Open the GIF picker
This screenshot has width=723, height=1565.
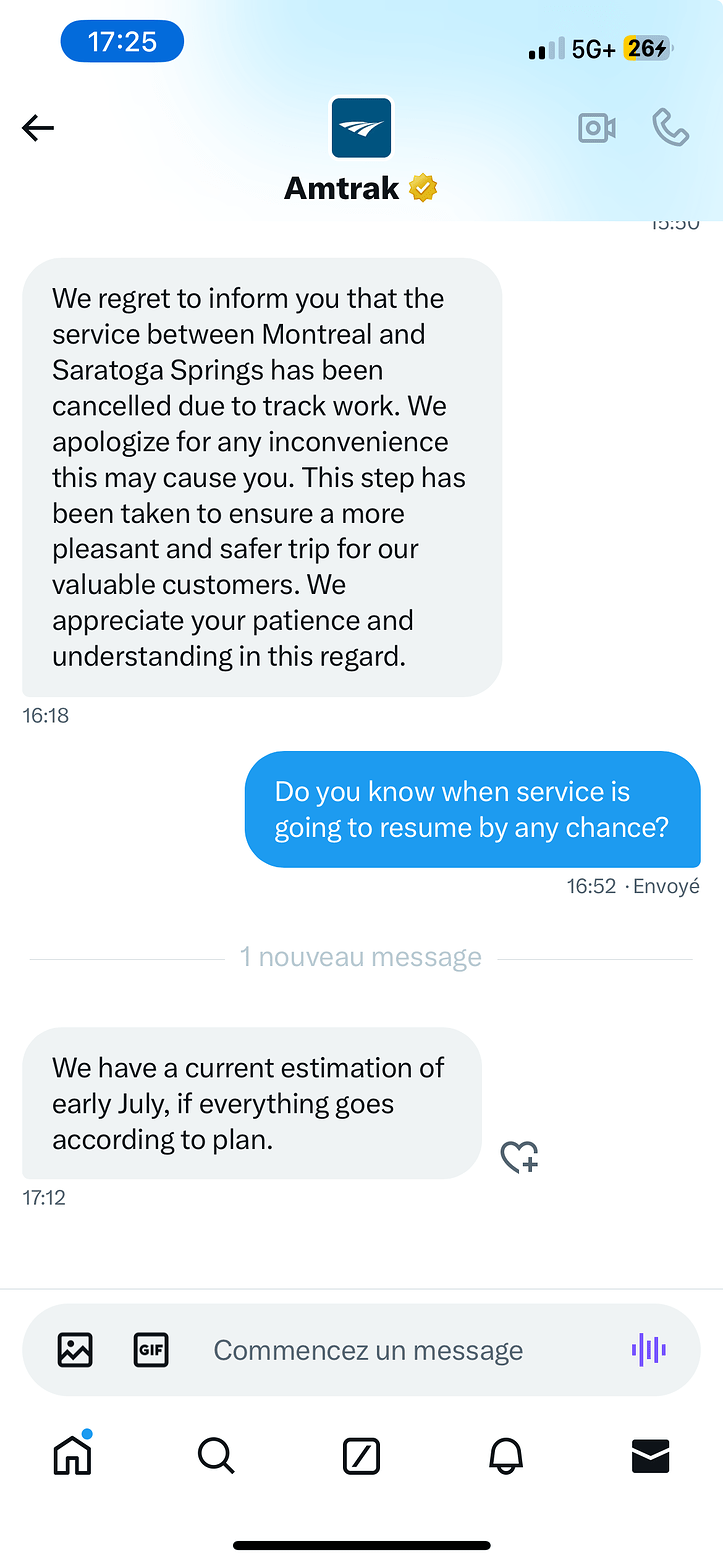(x=151, y=1350)
